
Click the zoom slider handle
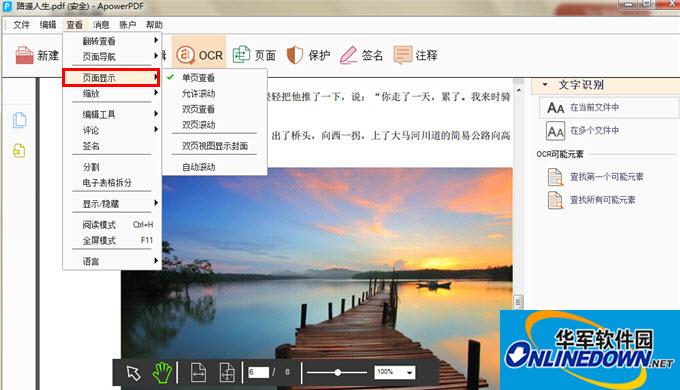point(337,372)
